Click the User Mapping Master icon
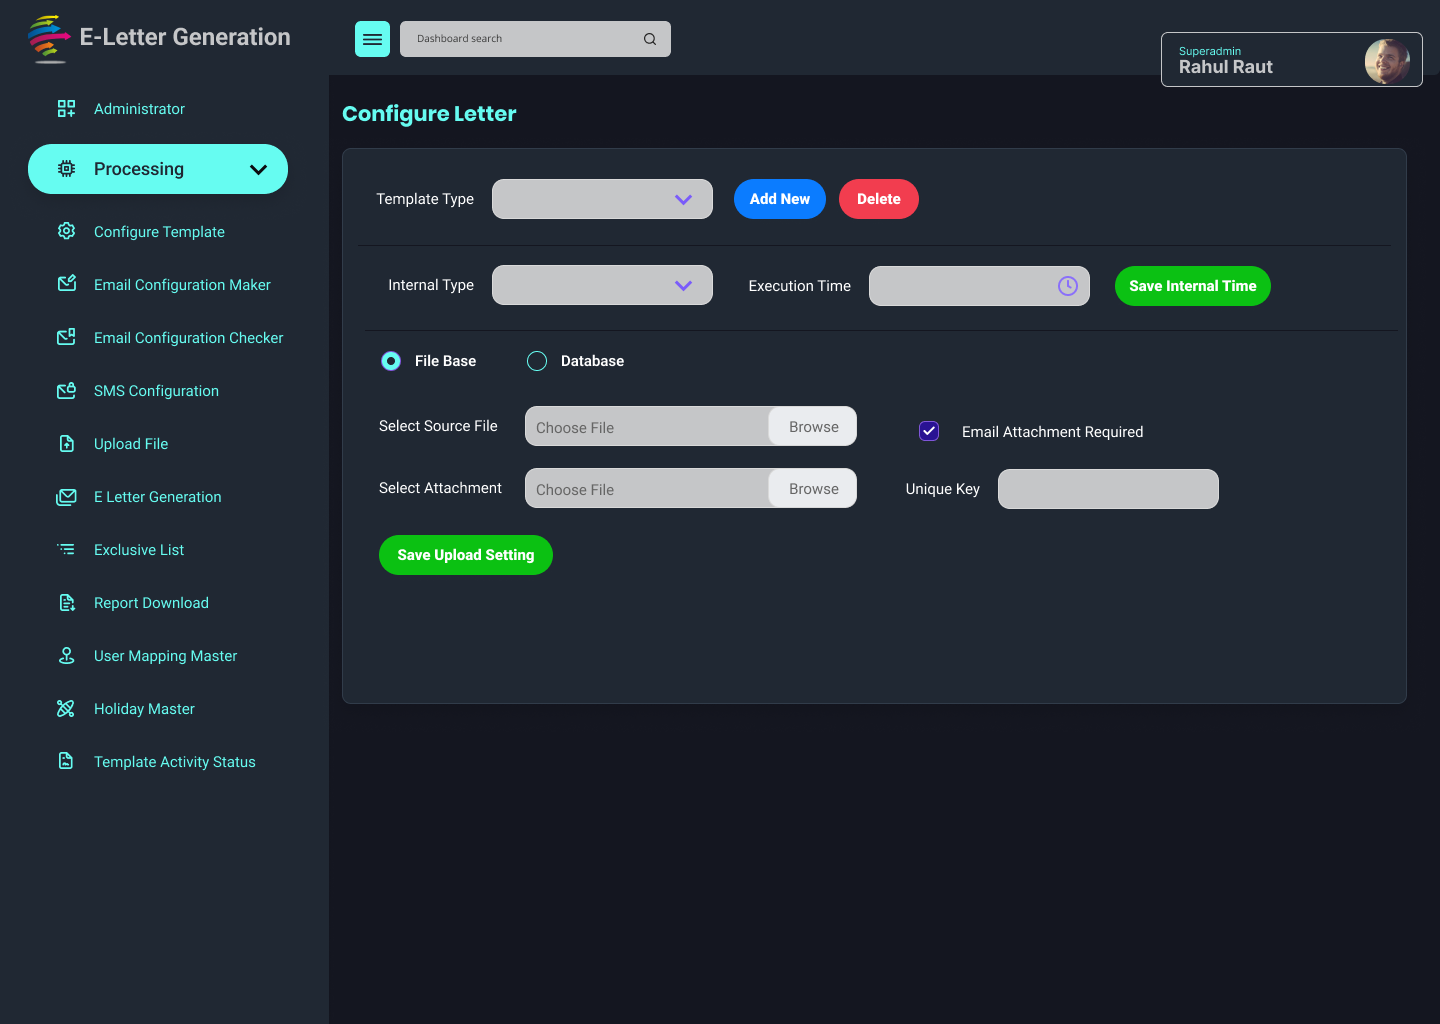 pyautogui.click(x=66, y=655)
